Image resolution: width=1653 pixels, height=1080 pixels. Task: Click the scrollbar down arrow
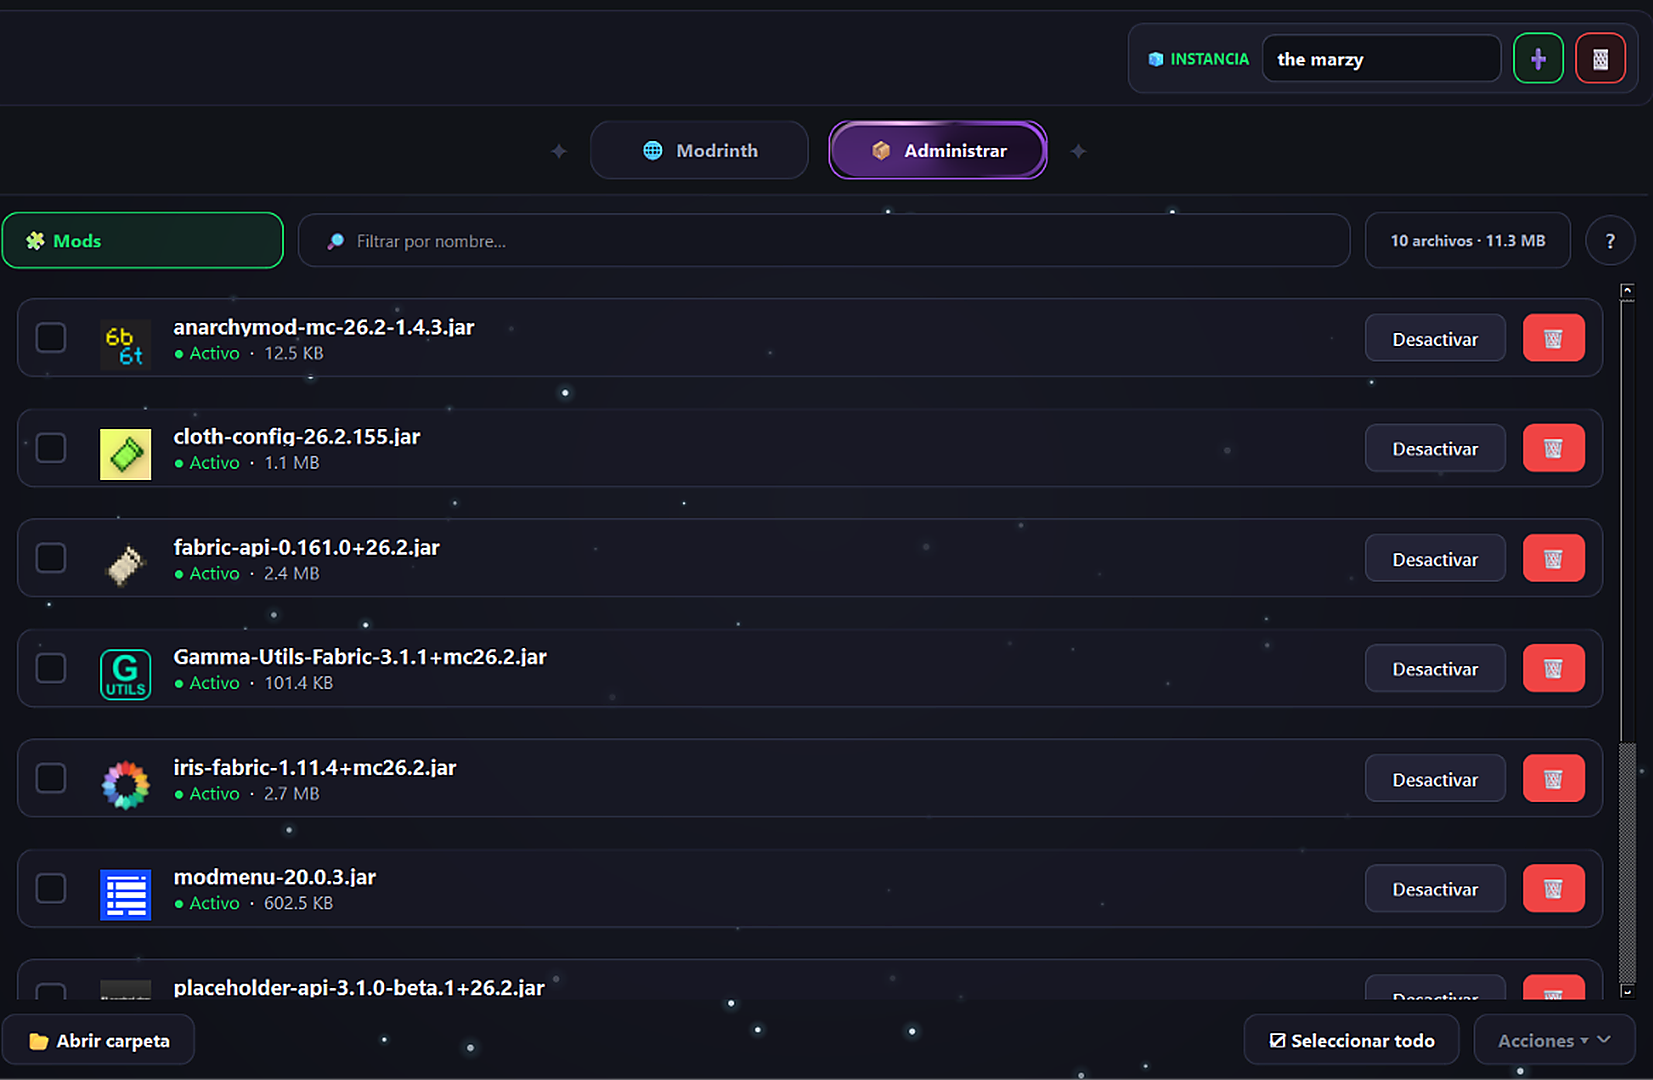coord(1627,991)
